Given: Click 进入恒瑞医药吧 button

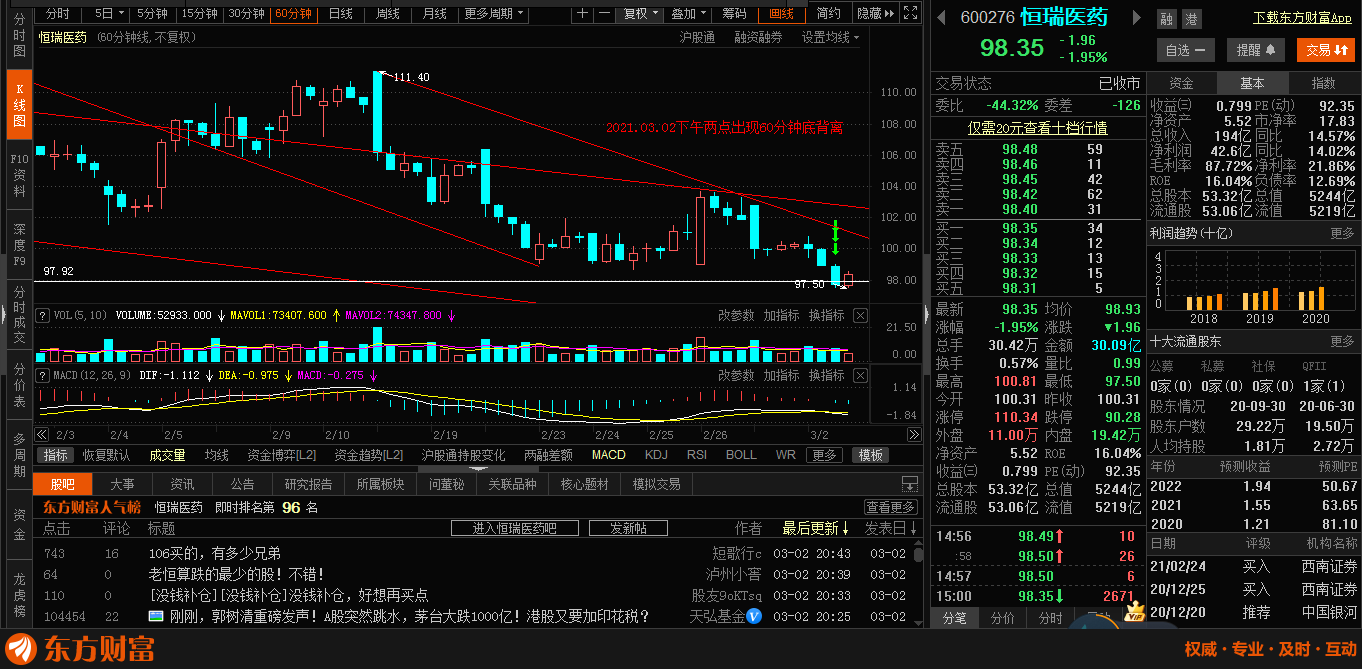Looking at the screenshot, I should tap(513, 528).
